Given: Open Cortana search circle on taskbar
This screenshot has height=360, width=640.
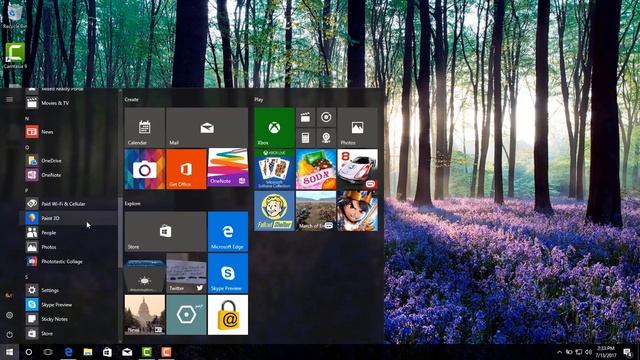Looking at the screenshot, I should pos(29,352).
